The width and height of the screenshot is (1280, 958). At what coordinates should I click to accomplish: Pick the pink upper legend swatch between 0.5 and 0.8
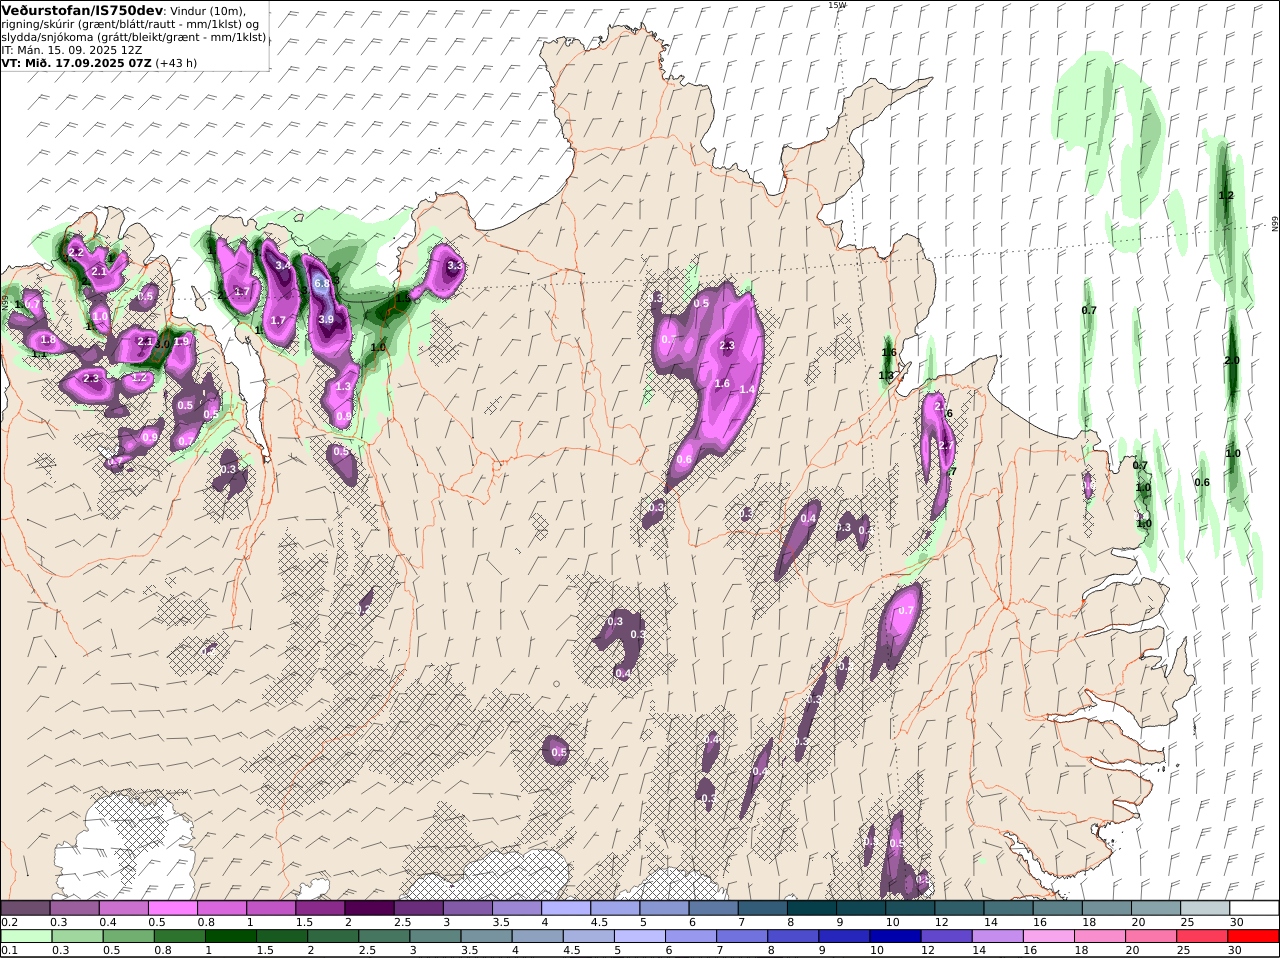[172, 908]
